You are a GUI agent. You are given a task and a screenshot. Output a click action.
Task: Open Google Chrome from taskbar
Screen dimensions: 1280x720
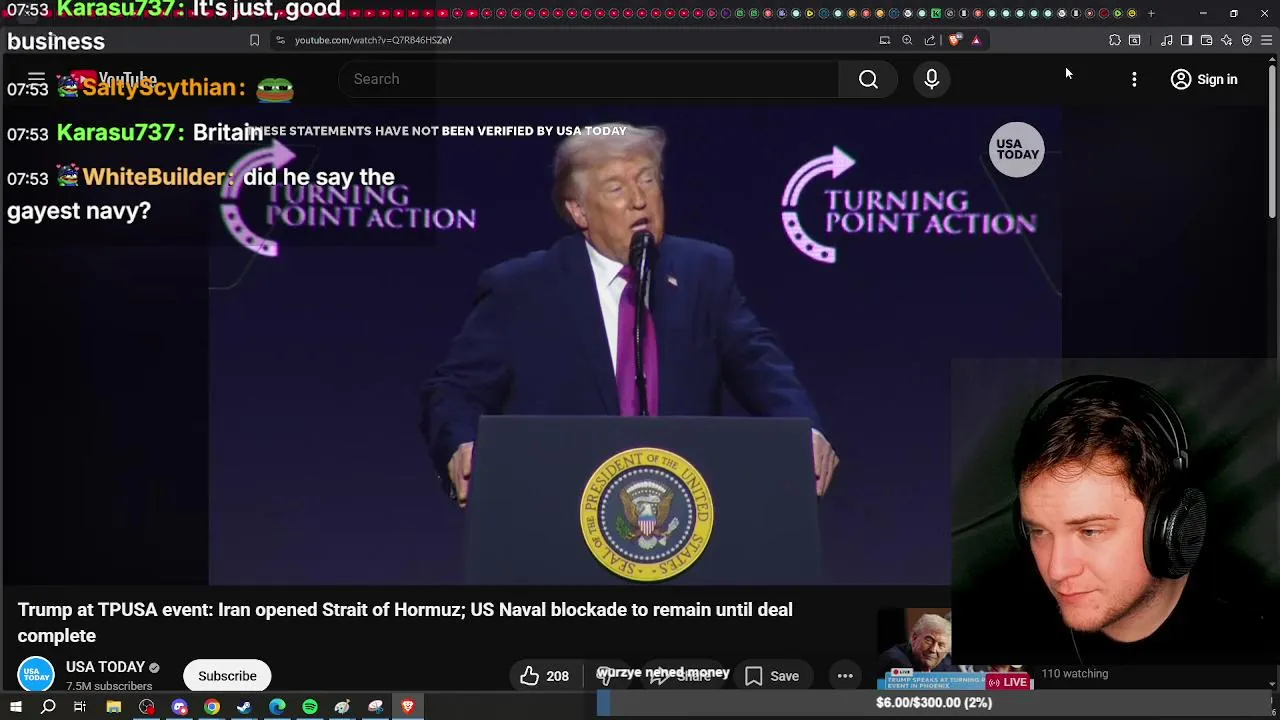point(212,707)
